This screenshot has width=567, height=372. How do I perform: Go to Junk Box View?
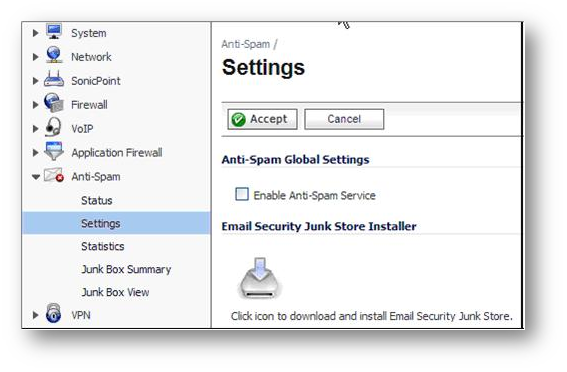pos(115,292)
